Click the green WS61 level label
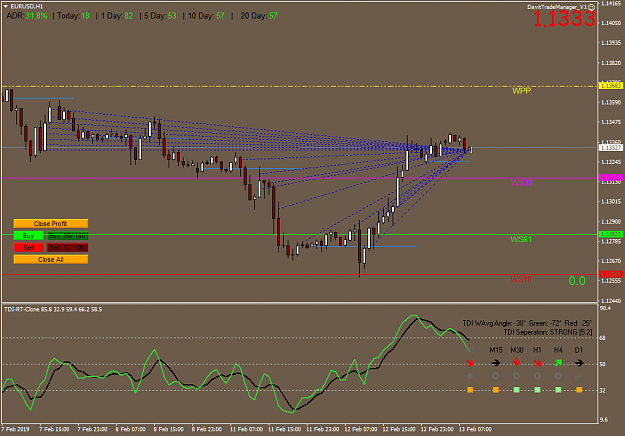This screenshot has width=625, height=436. (521, 239)
